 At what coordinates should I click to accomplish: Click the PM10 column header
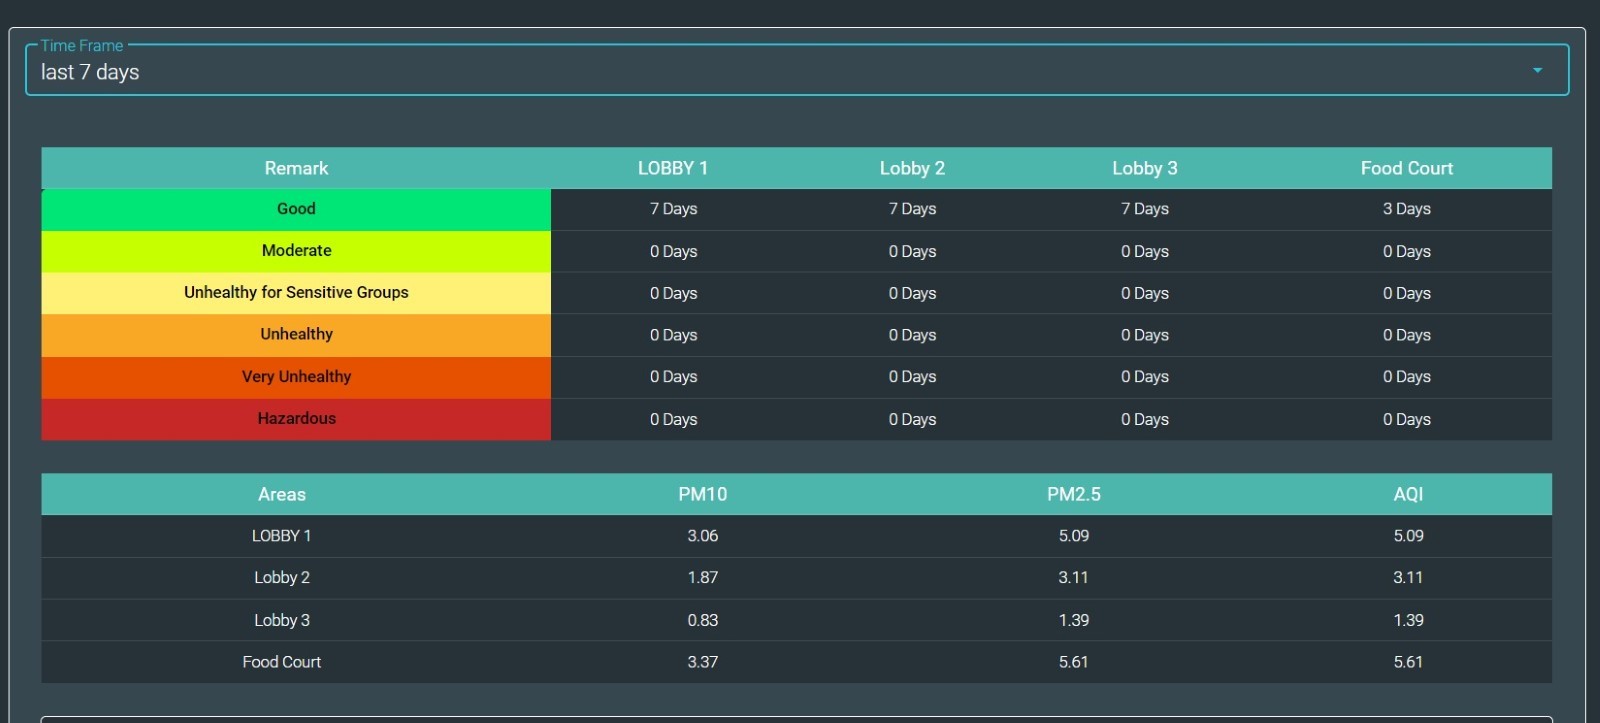(703, 494)
